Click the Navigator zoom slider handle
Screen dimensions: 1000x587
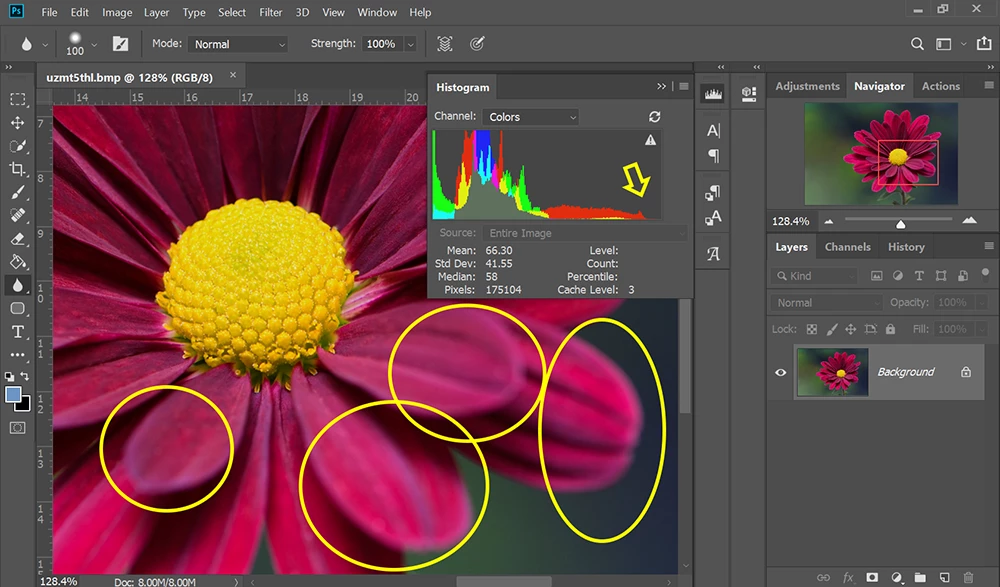901,224
